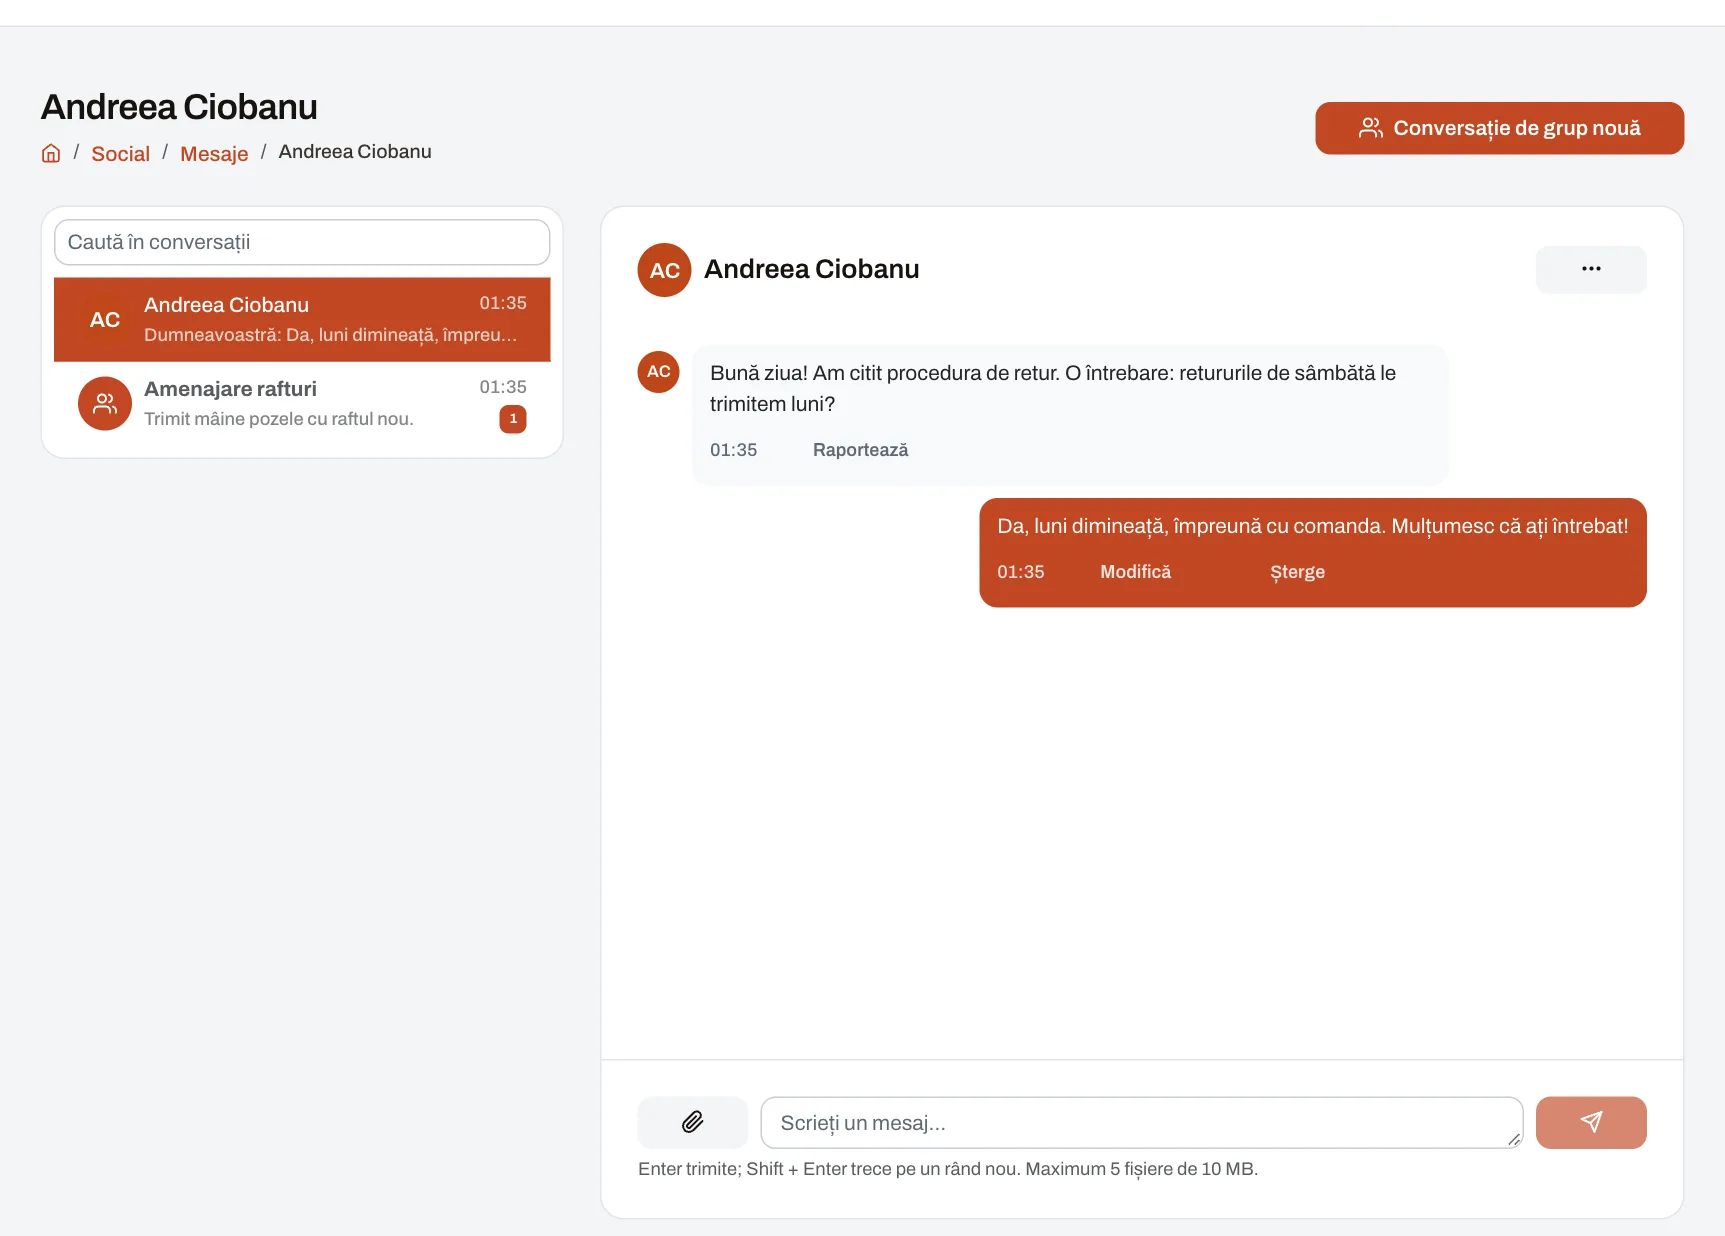
Task: Click the AC avatar in conversation list
Action: pyautogui.click(x=105, y=320)
